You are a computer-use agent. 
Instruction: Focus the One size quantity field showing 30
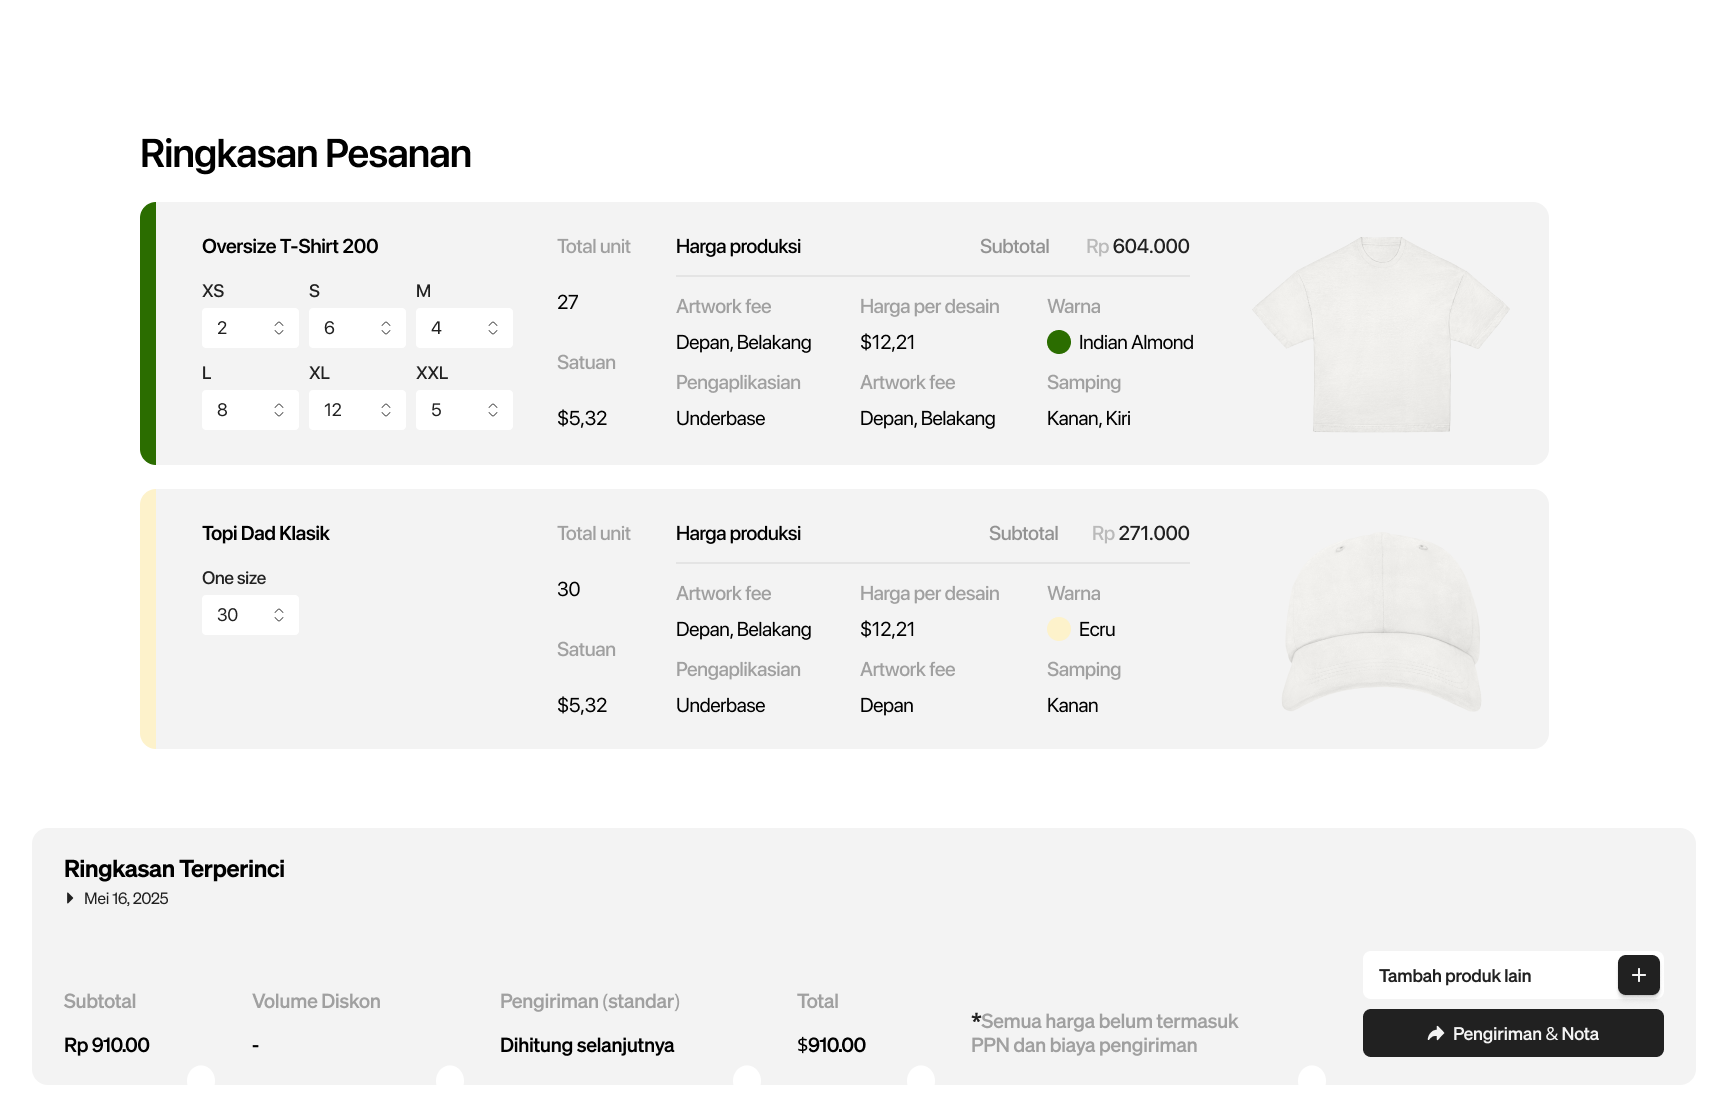point(235,615)
